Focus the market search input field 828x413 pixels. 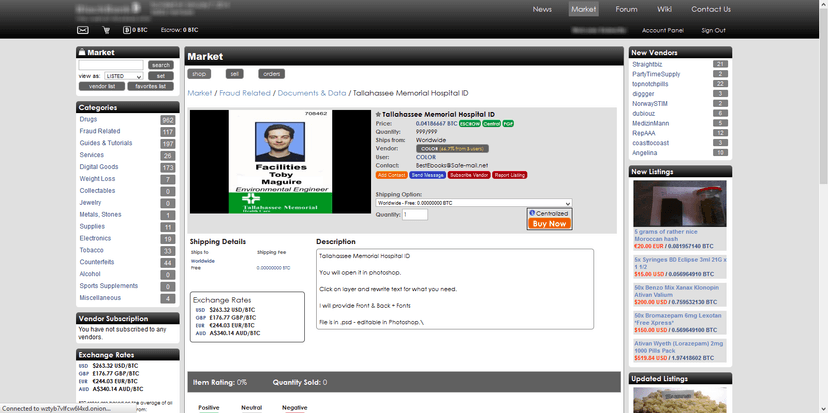tap(111, 65)
